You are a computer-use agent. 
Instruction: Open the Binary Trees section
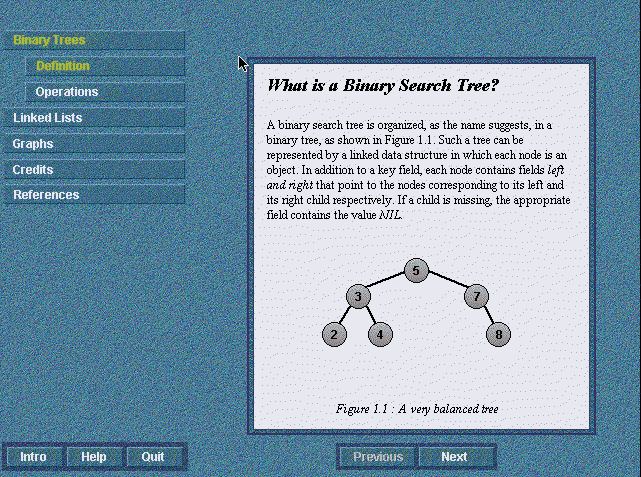94,40
